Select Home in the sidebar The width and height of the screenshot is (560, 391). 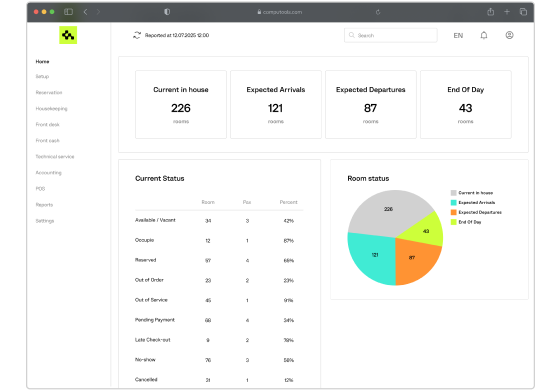click(x=42, y=61)
